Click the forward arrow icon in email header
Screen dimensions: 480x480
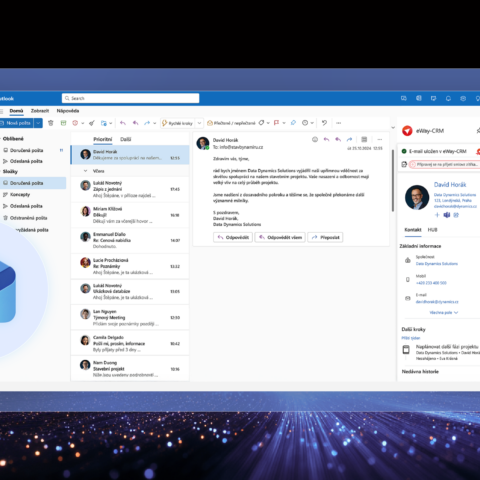tap(349, 139)
